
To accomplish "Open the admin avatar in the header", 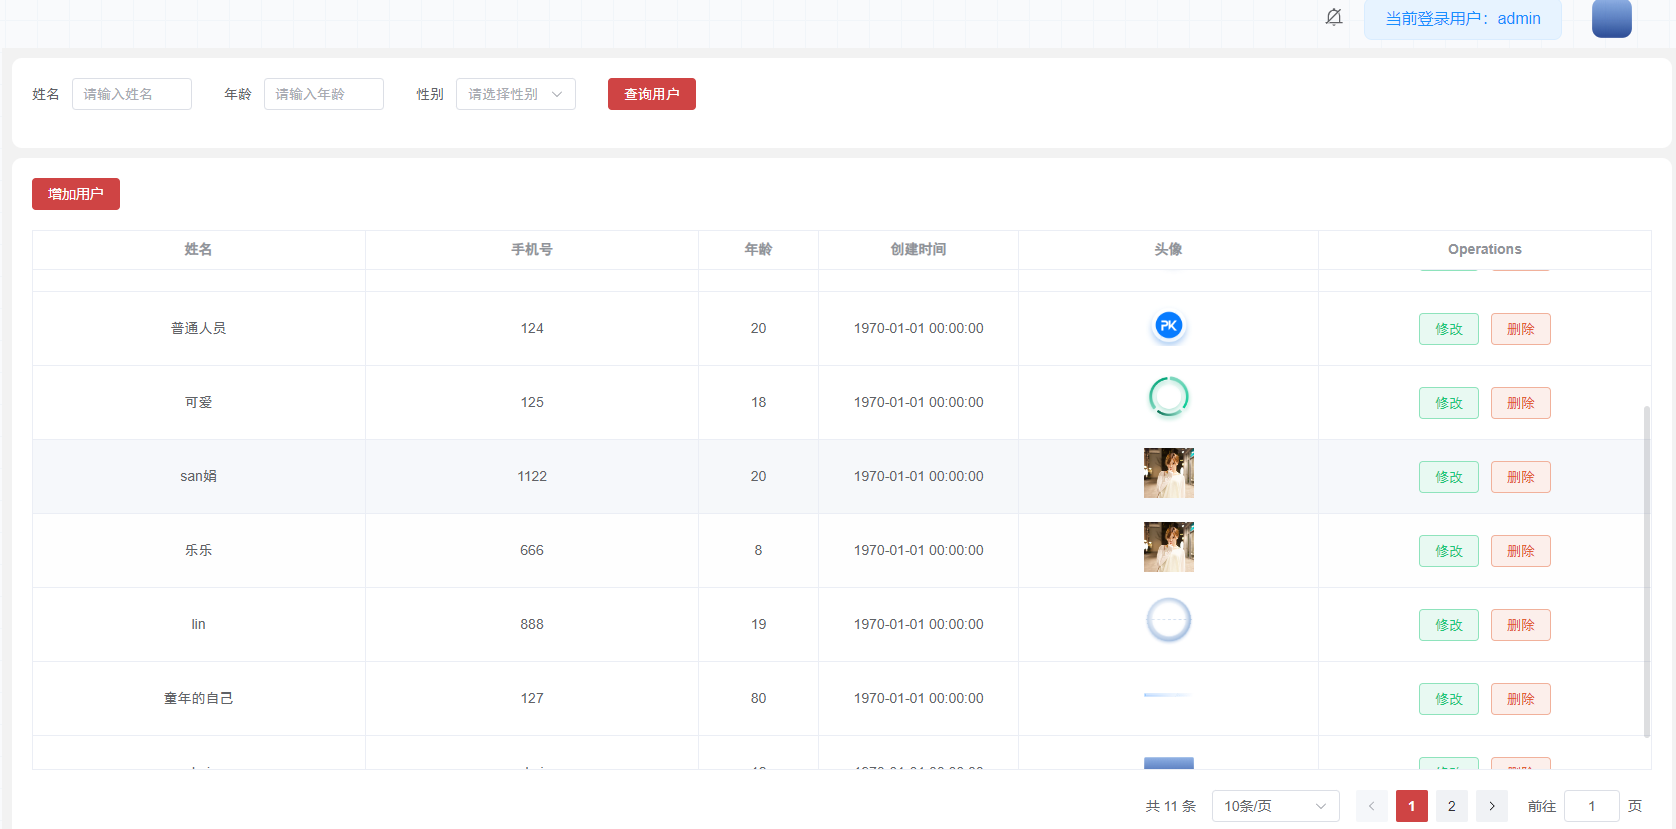I will coord(1612,18).
